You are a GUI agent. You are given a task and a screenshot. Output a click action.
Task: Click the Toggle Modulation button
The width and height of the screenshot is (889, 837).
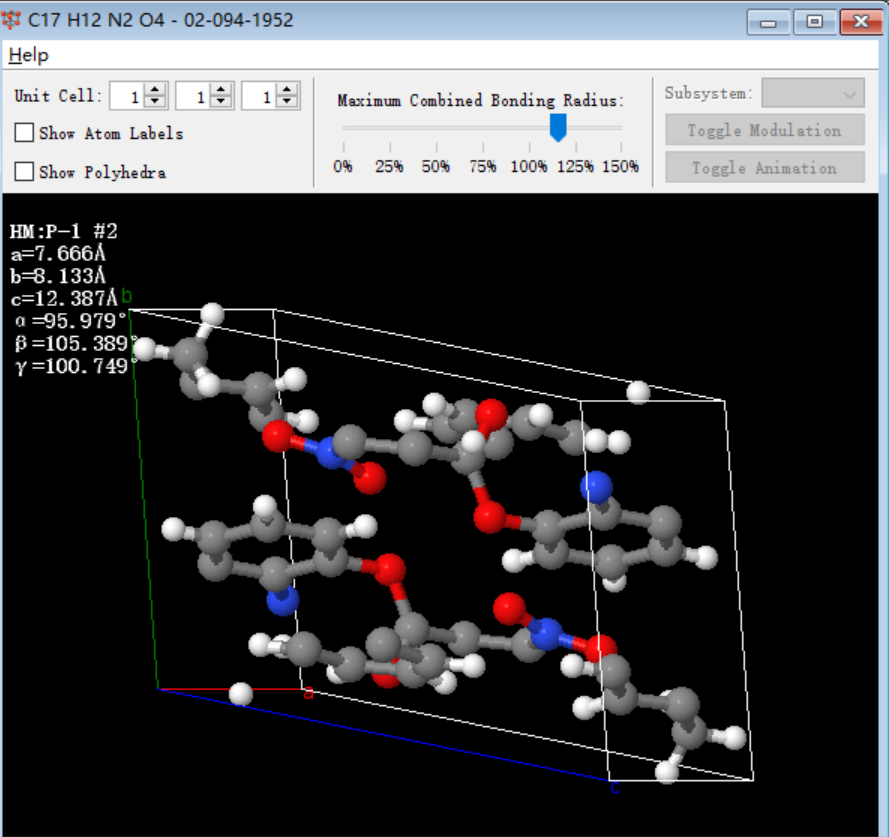pos(765,130)
